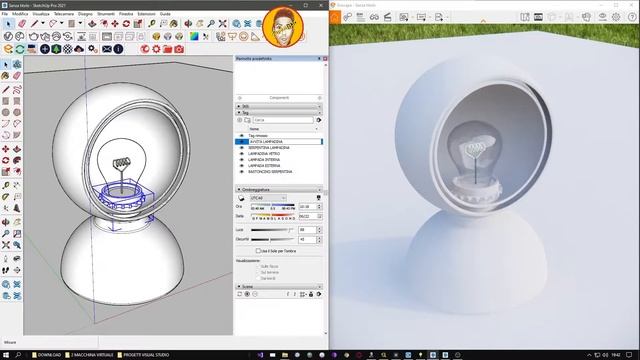The height and width of the screenshot is (360, 640).
Task: Open the Modifica menu
Action: [20, 14]
